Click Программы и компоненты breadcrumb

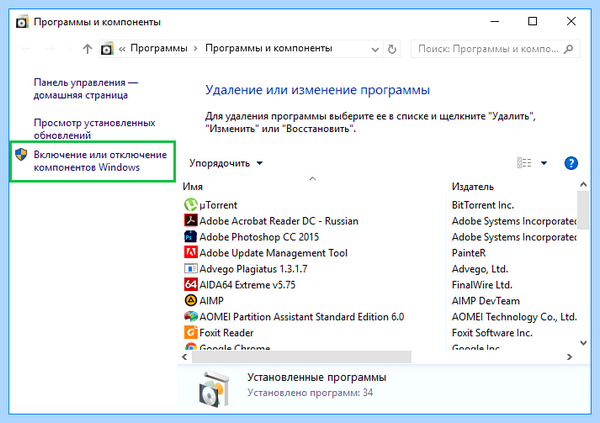[x=269, y=49]
